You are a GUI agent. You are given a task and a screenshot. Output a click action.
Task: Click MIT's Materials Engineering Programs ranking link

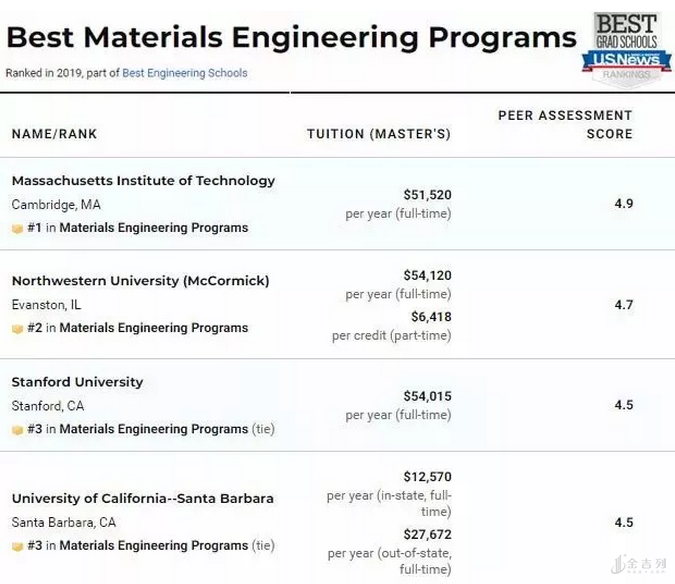(153, 228)
